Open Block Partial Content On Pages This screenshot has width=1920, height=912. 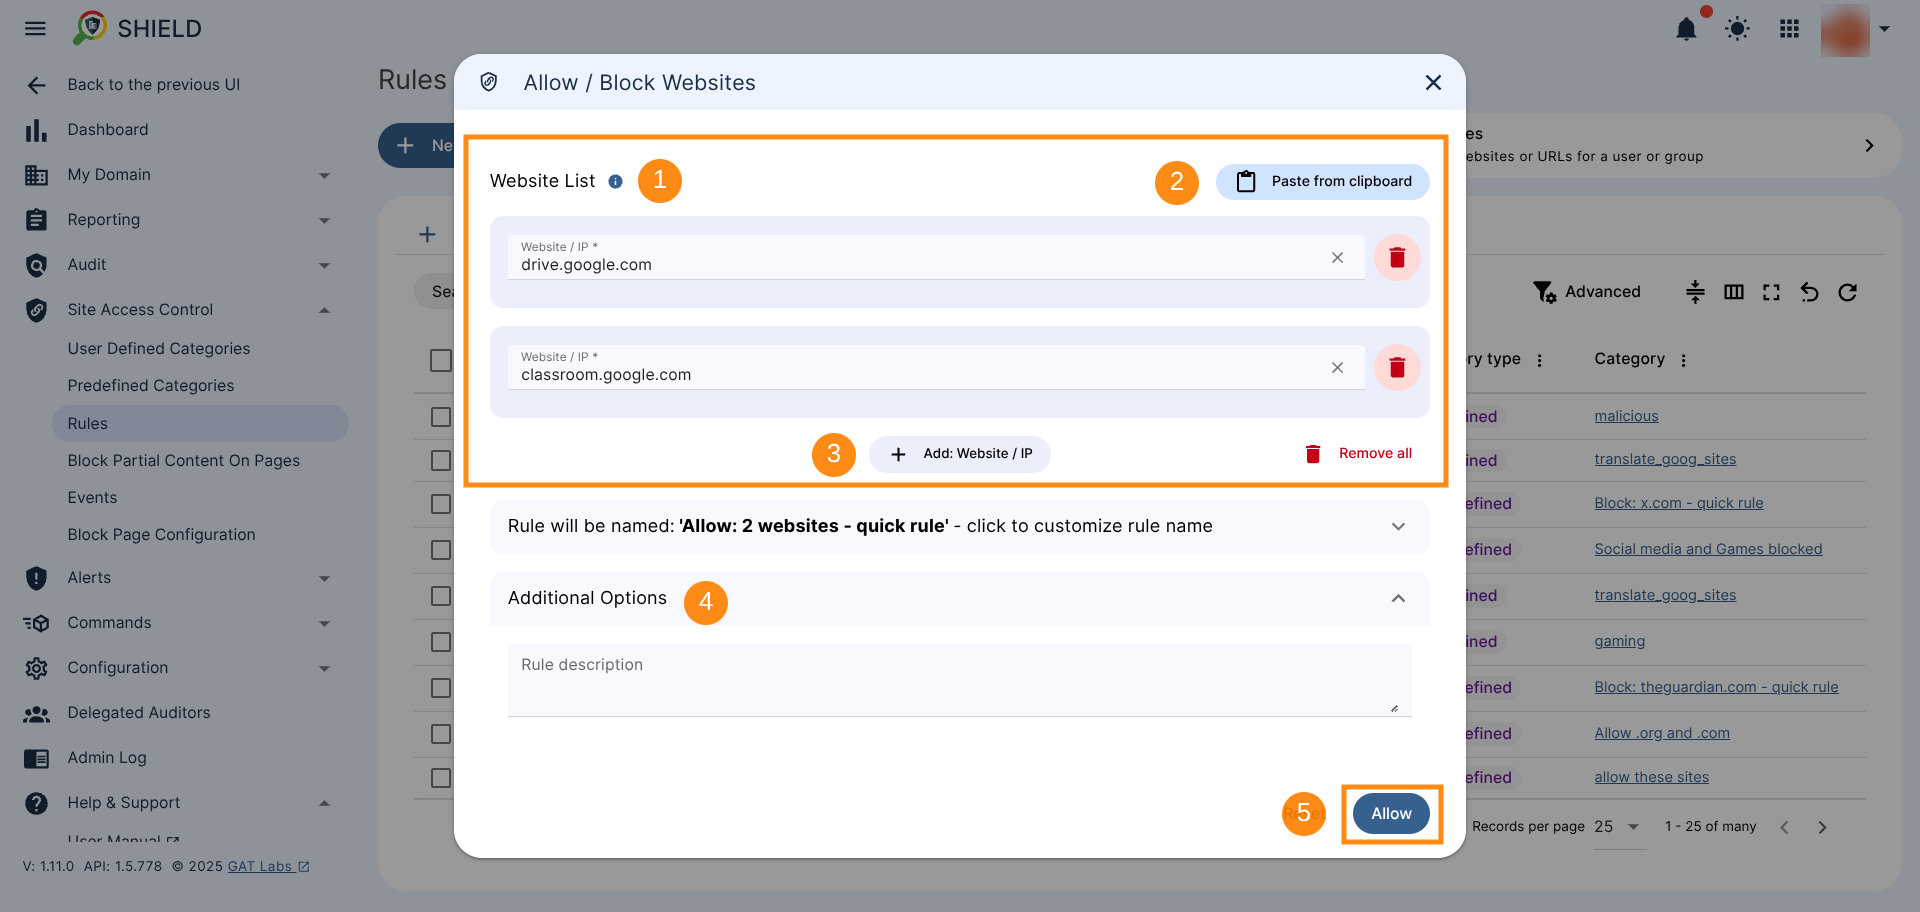[x=184, y=461]
